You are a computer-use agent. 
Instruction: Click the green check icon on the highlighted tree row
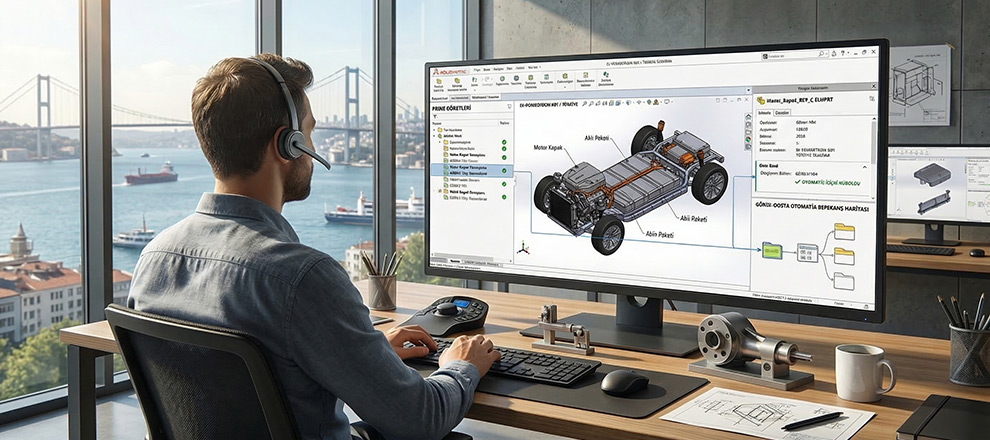(x=504, y=170)
